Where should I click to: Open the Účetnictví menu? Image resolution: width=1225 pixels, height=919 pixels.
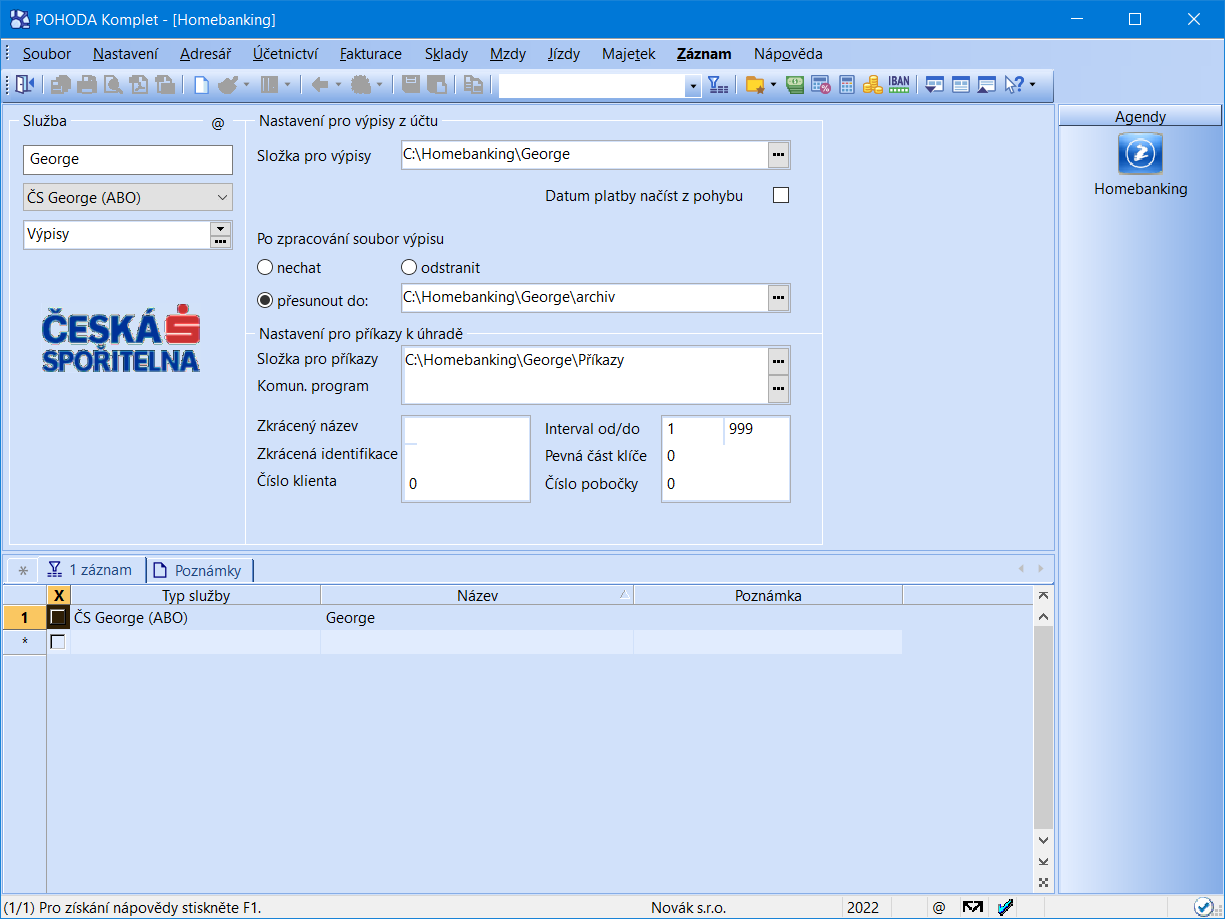click(285, 54)
